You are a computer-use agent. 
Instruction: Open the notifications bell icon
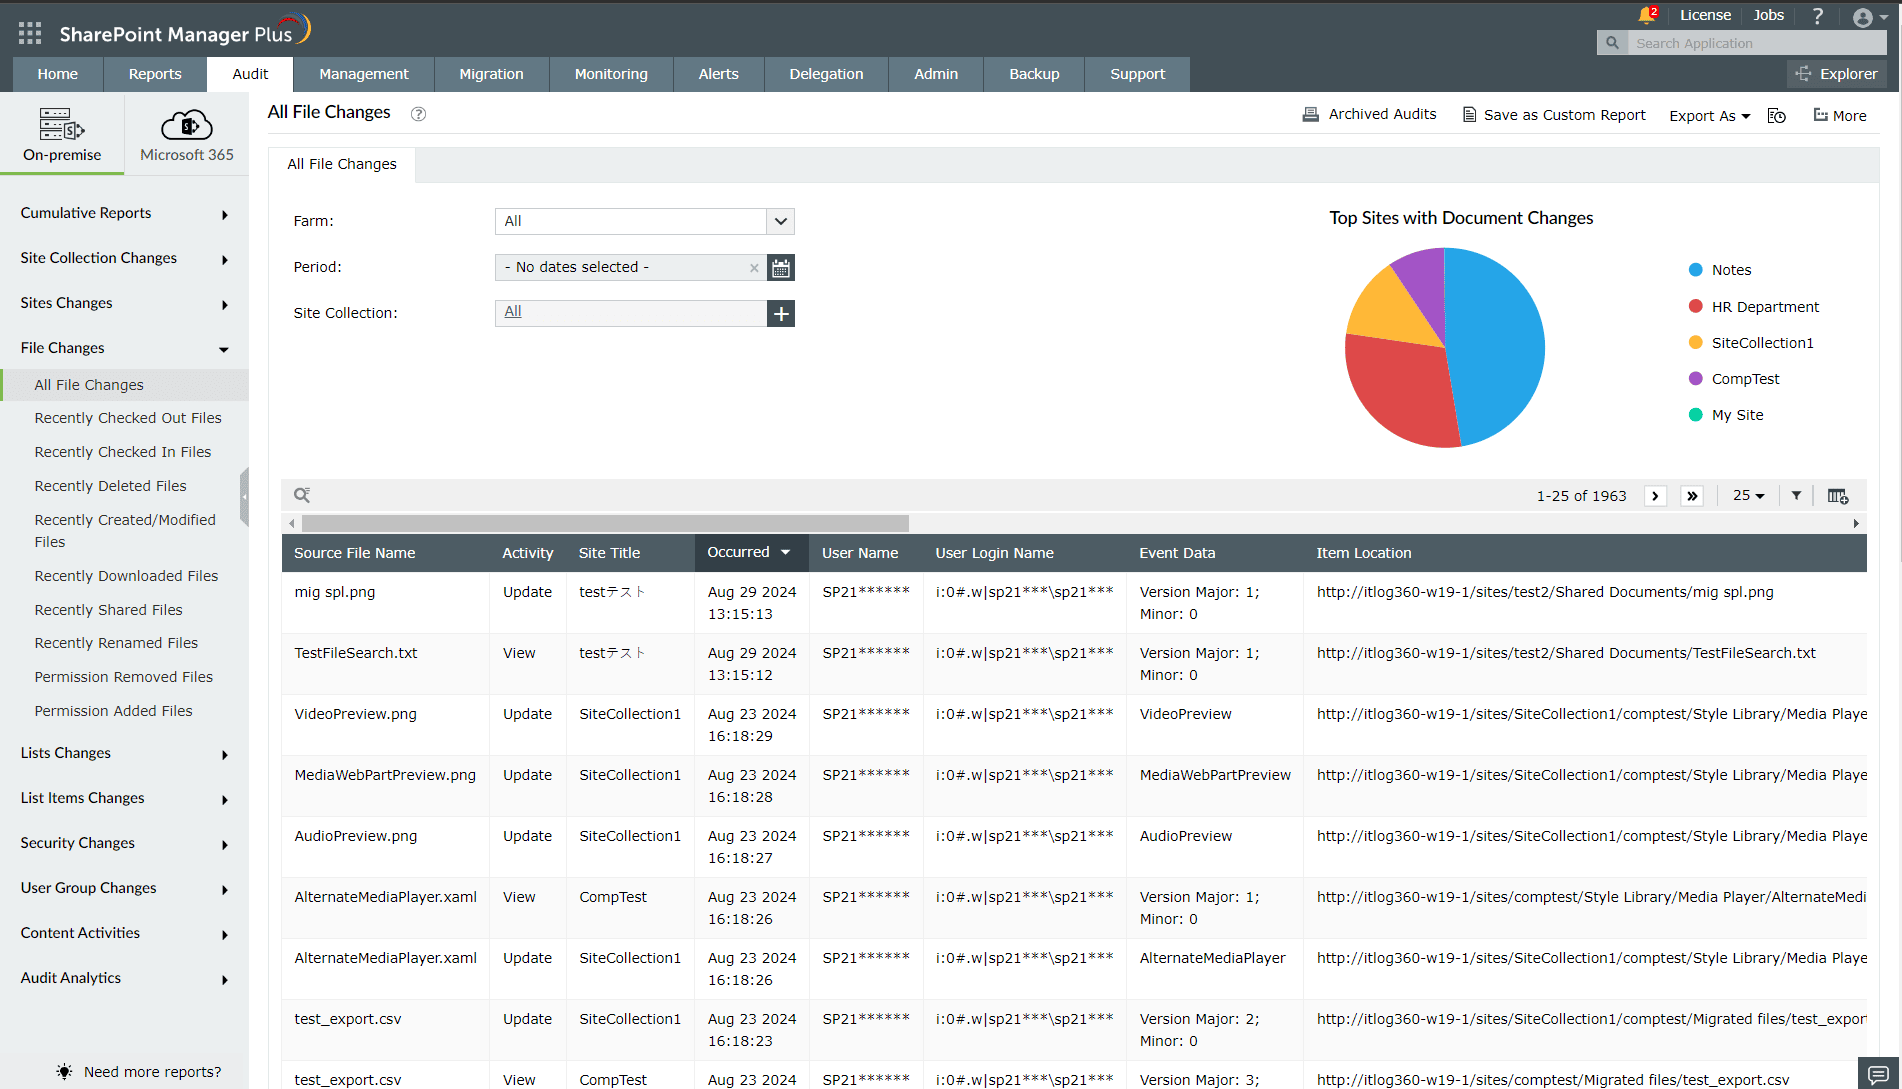pos(1647,15)
